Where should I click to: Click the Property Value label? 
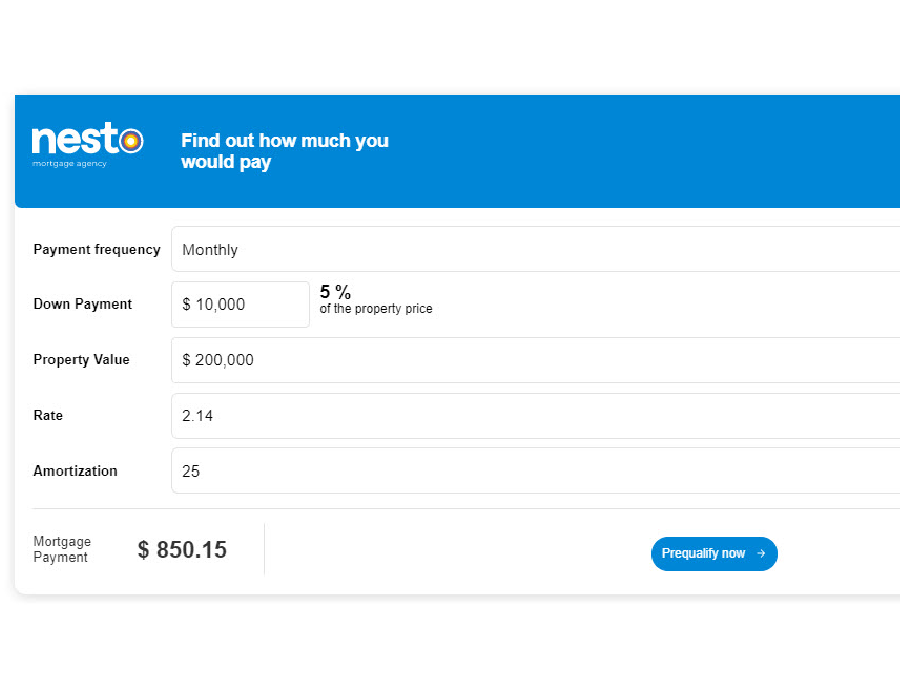click(x=82, y=360)
